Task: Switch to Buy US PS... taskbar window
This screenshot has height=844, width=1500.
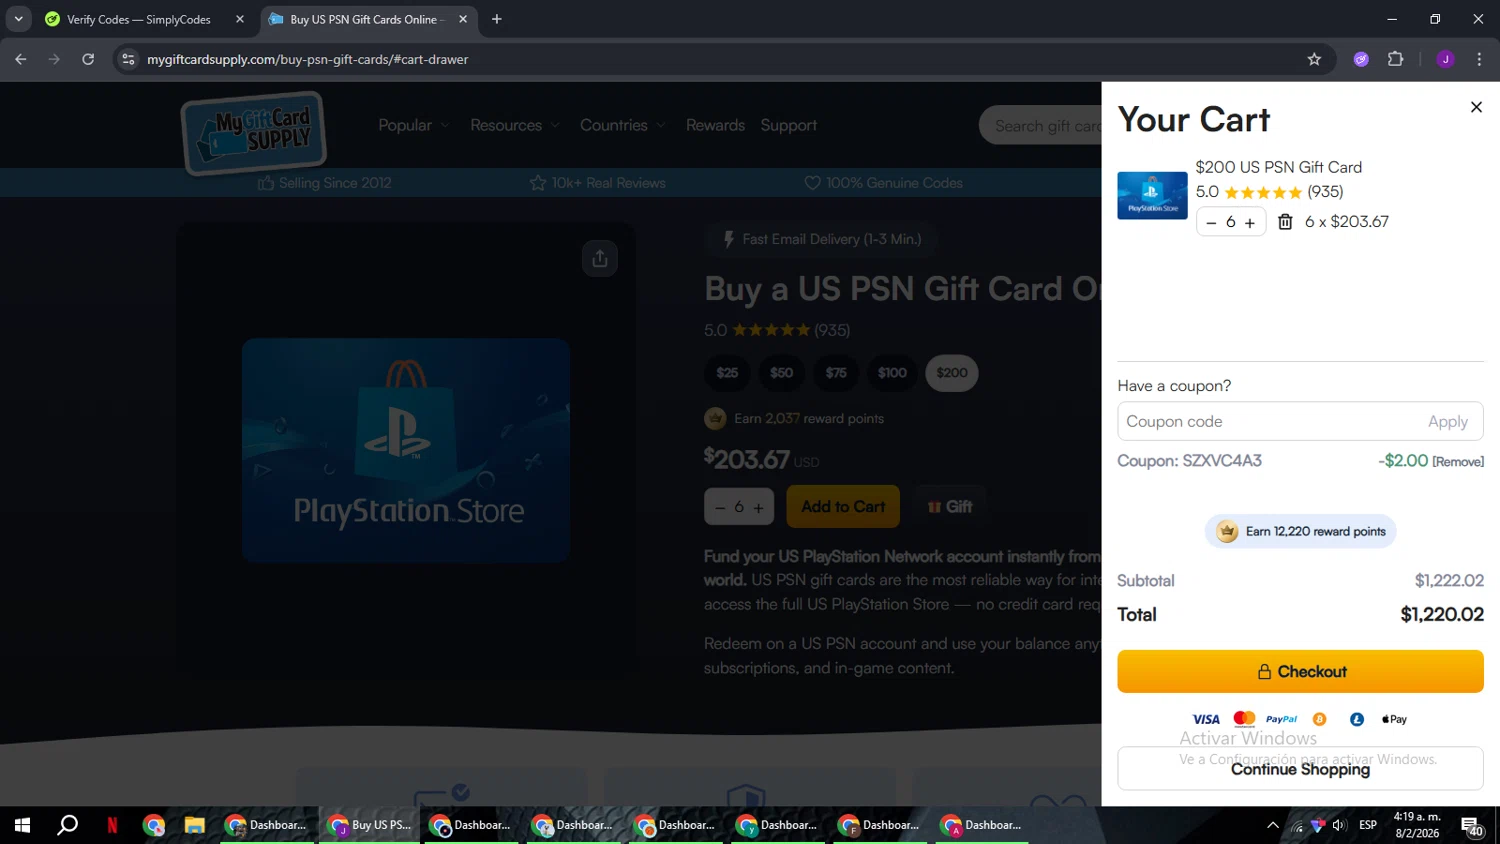Action: 369,825
